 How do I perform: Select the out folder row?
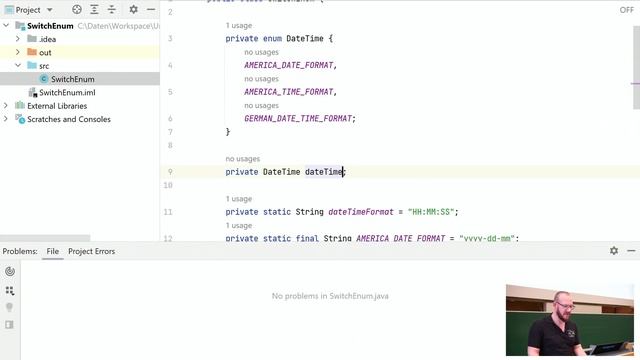pos(80,52)
